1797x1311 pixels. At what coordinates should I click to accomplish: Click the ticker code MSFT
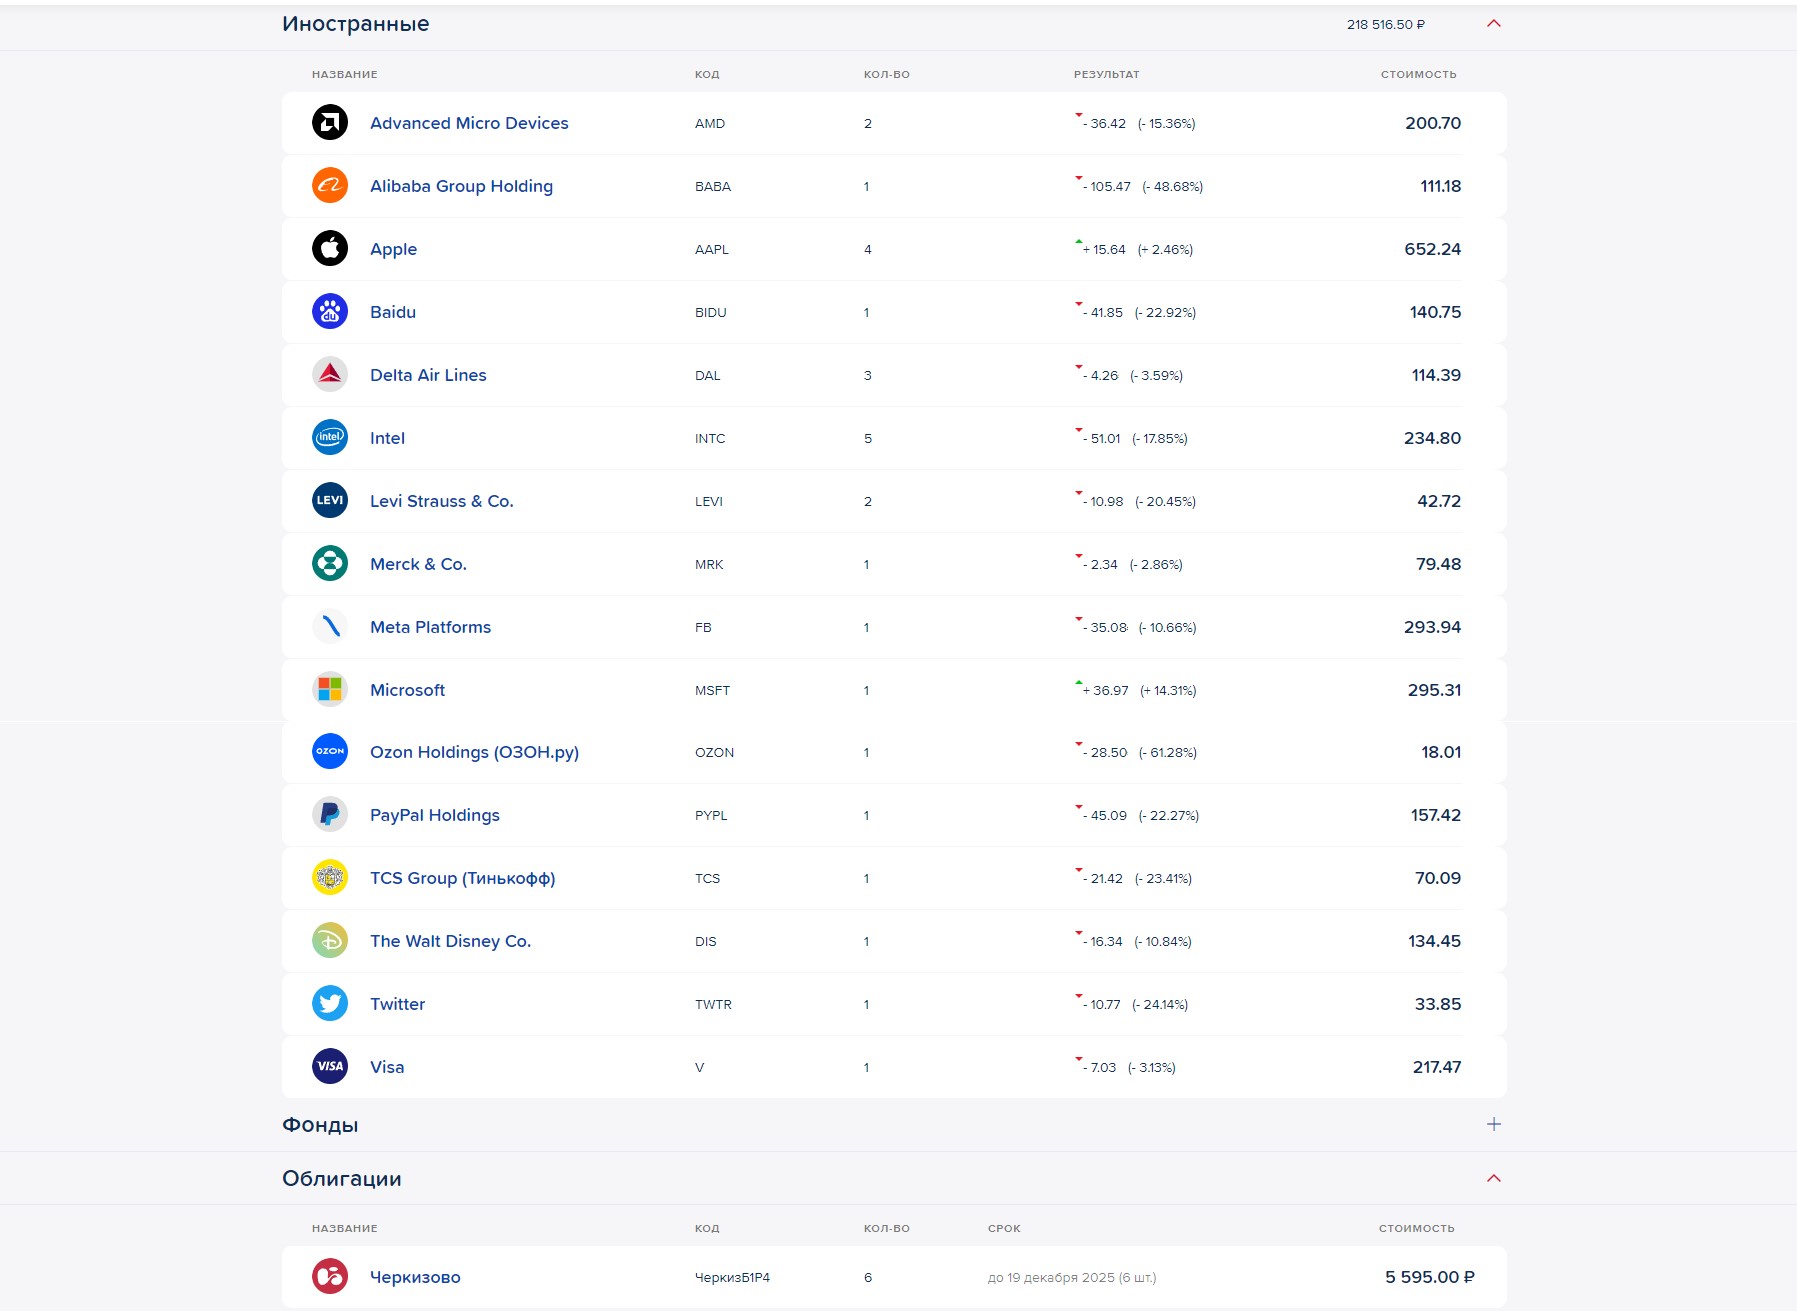coord(712,691)
